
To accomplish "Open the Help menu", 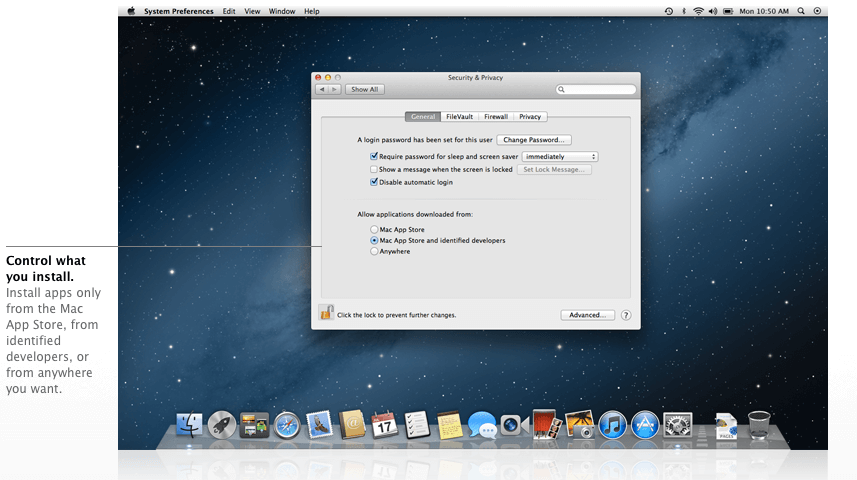I will [x=312, y=11].
